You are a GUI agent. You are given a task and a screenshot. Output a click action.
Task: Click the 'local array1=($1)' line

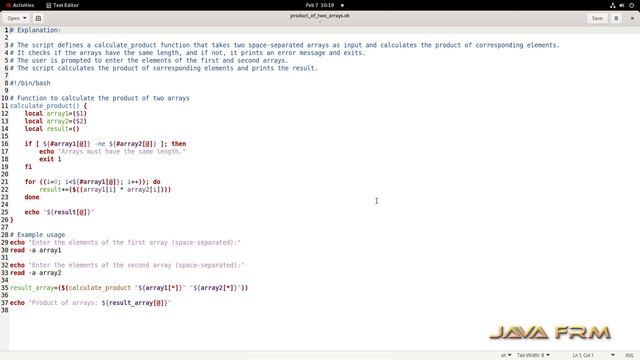56,113
